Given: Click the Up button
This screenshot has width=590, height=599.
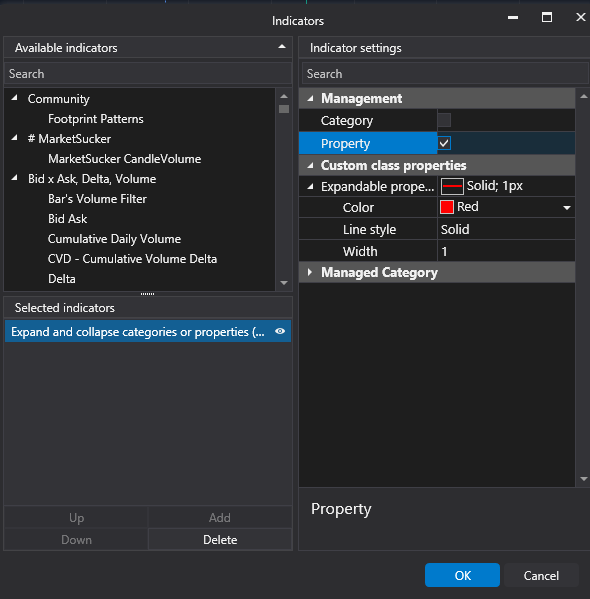Looking at the screenshot, I should tap(76, 518).
